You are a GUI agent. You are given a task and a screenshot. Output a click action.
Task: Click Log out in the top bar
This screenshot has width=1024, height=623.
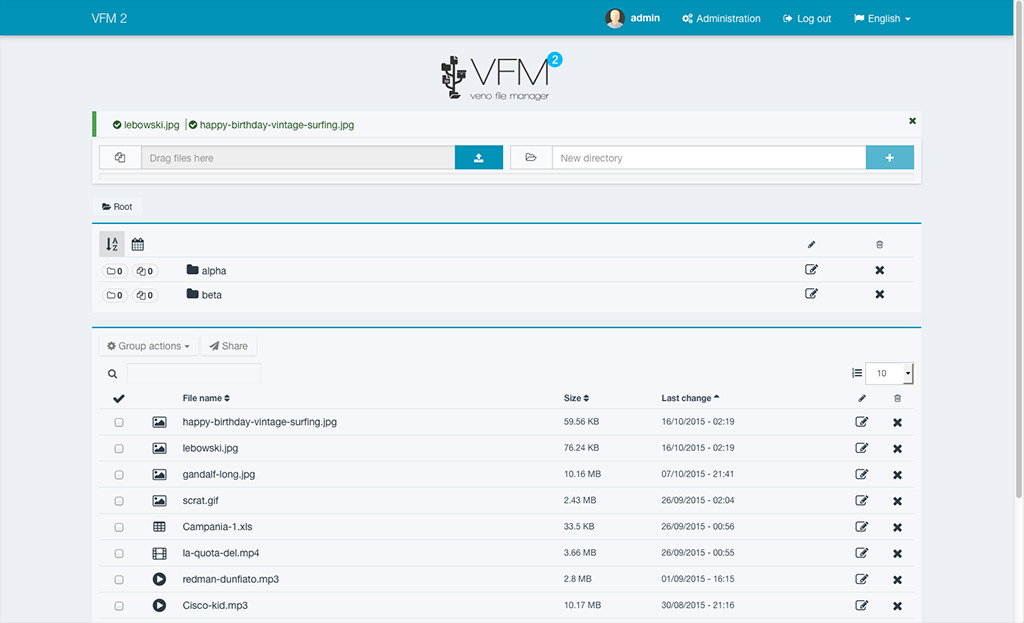pos(807,18)
